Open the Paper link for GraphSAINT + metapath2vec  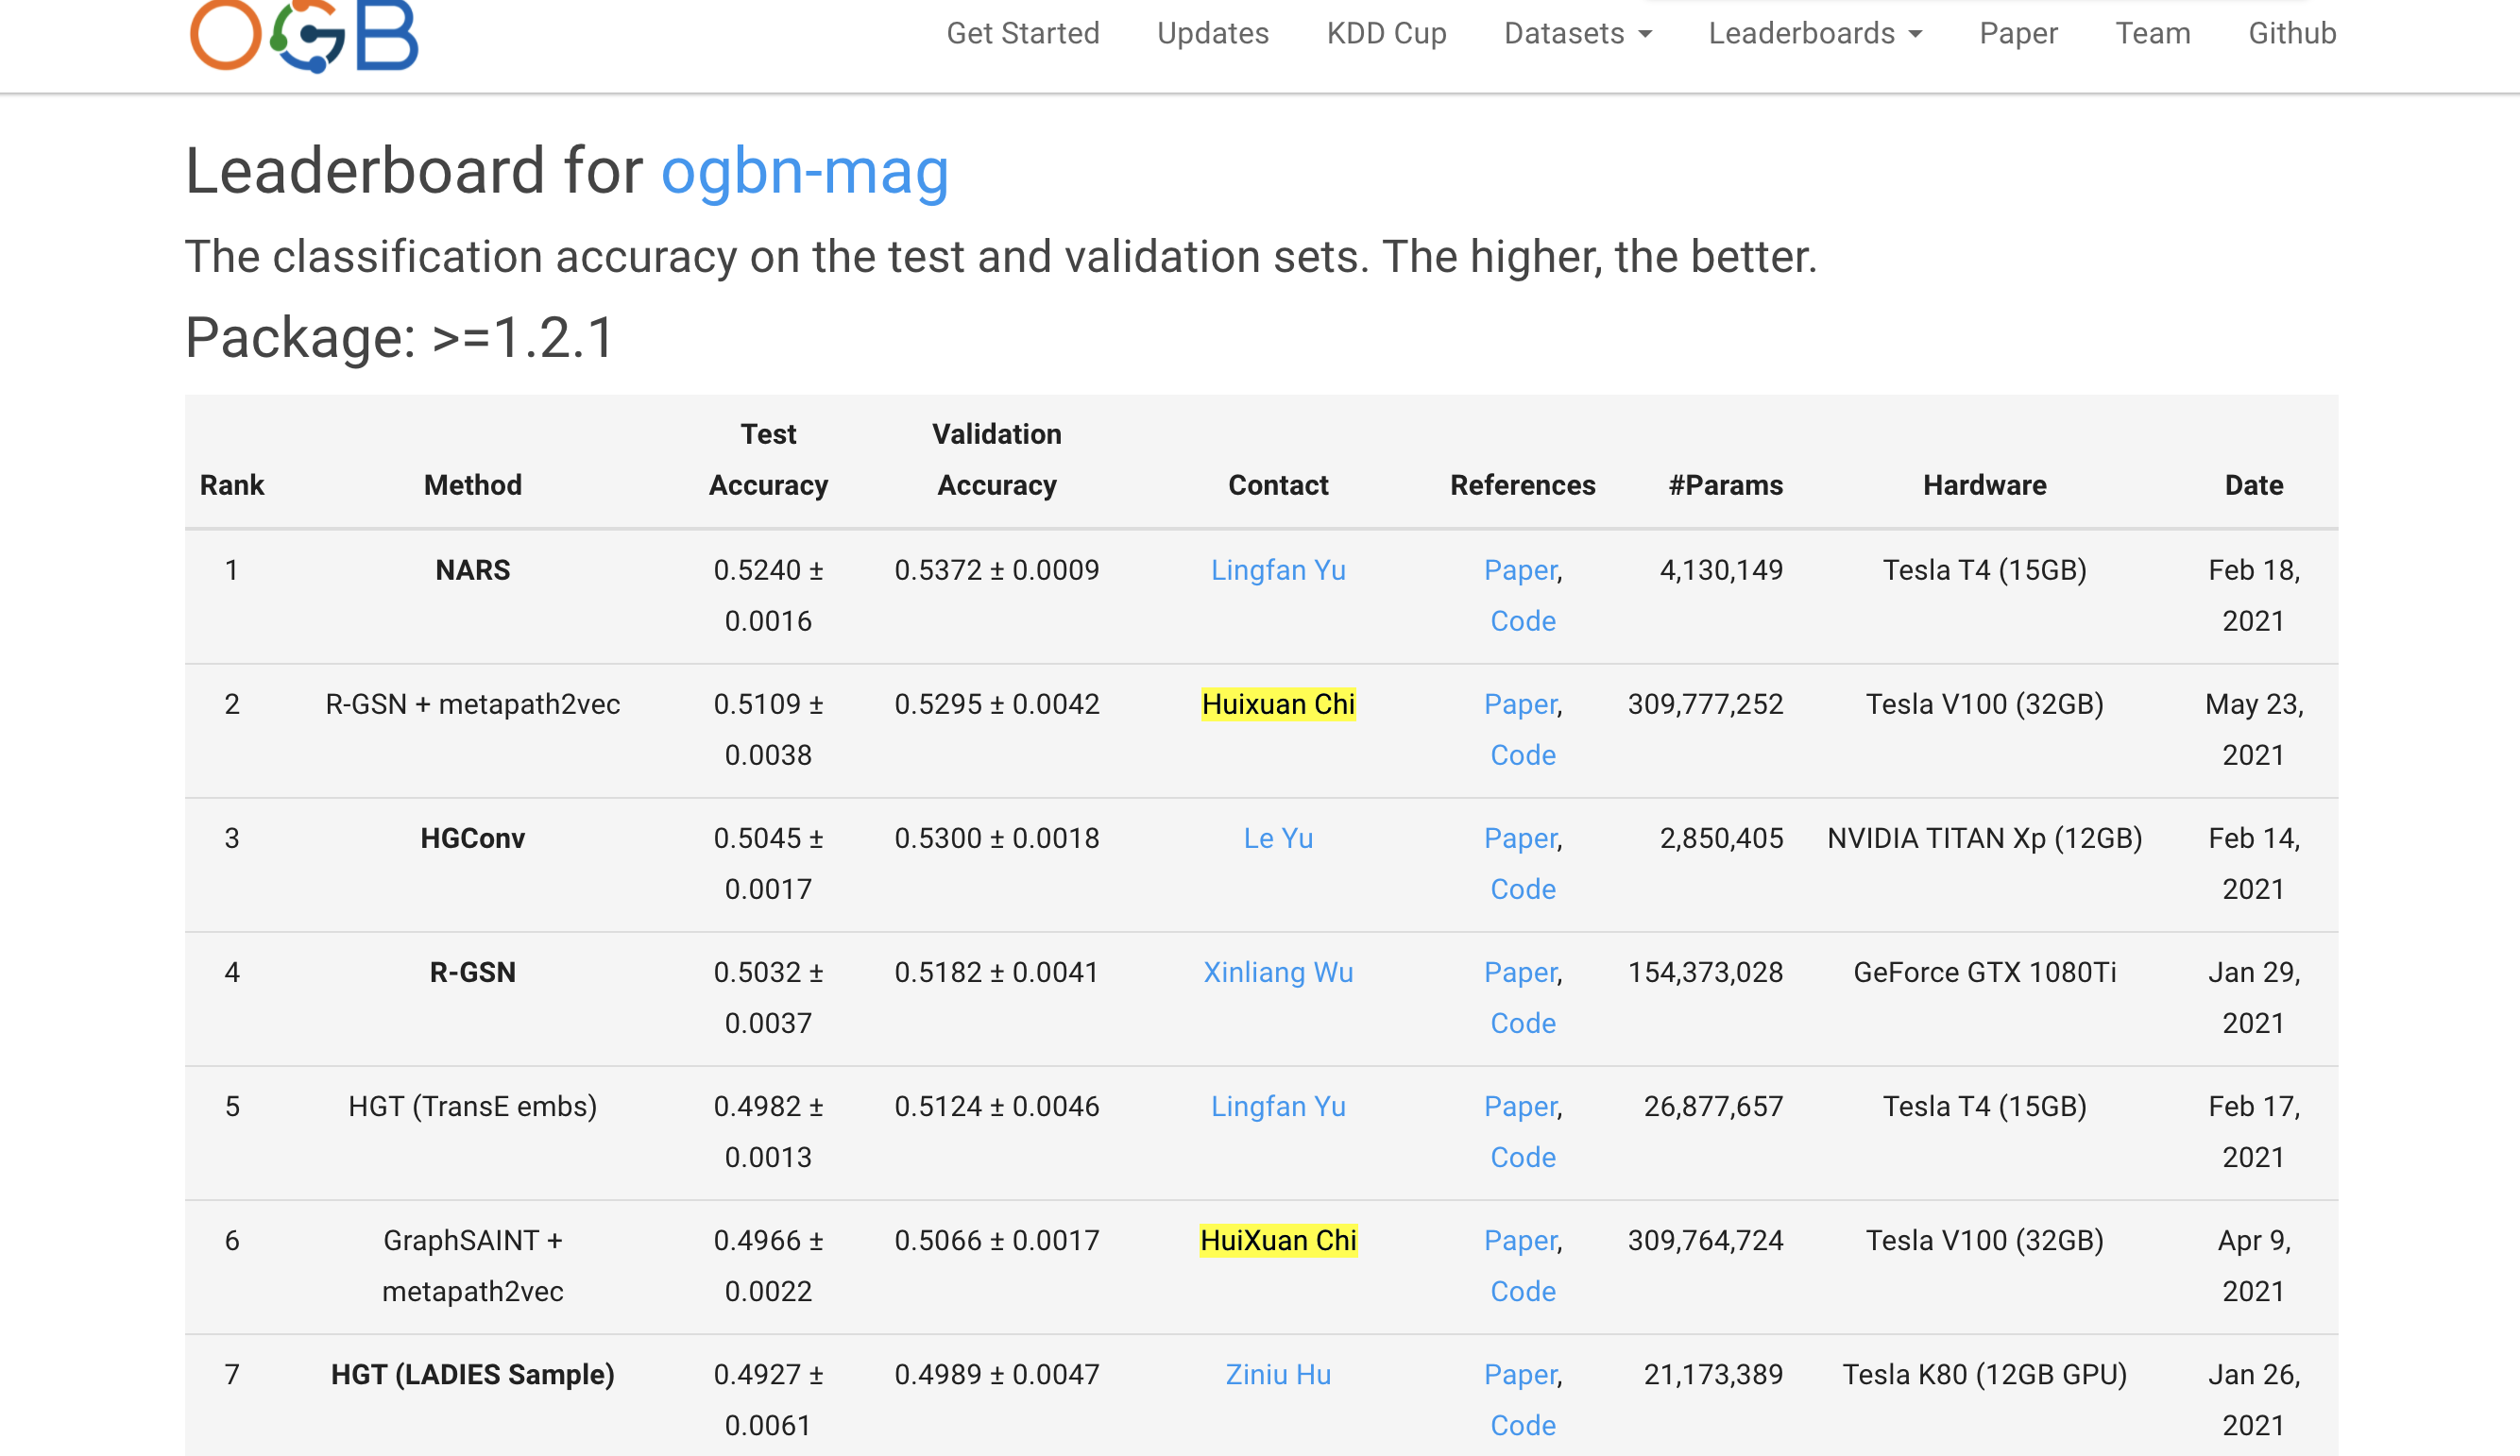(1519, 1240)
